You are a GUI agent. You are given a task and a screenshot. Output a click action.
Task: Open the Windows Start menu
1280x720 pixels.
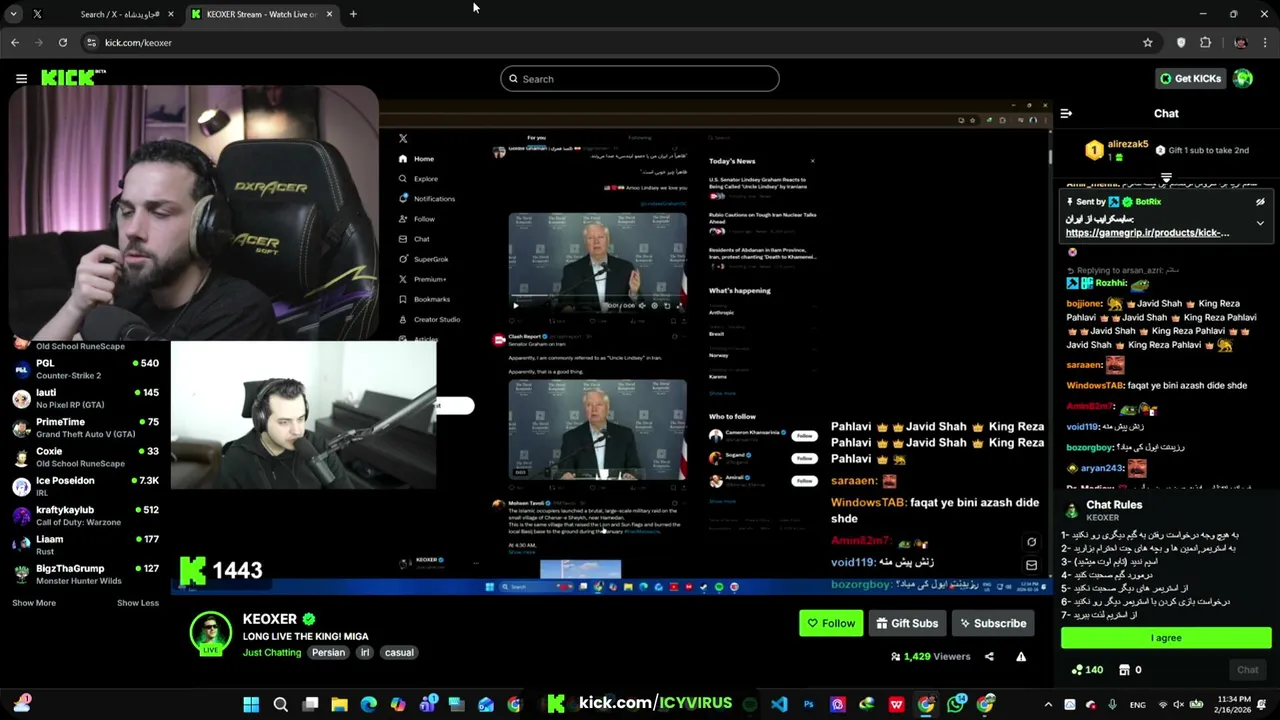[251, 704]
